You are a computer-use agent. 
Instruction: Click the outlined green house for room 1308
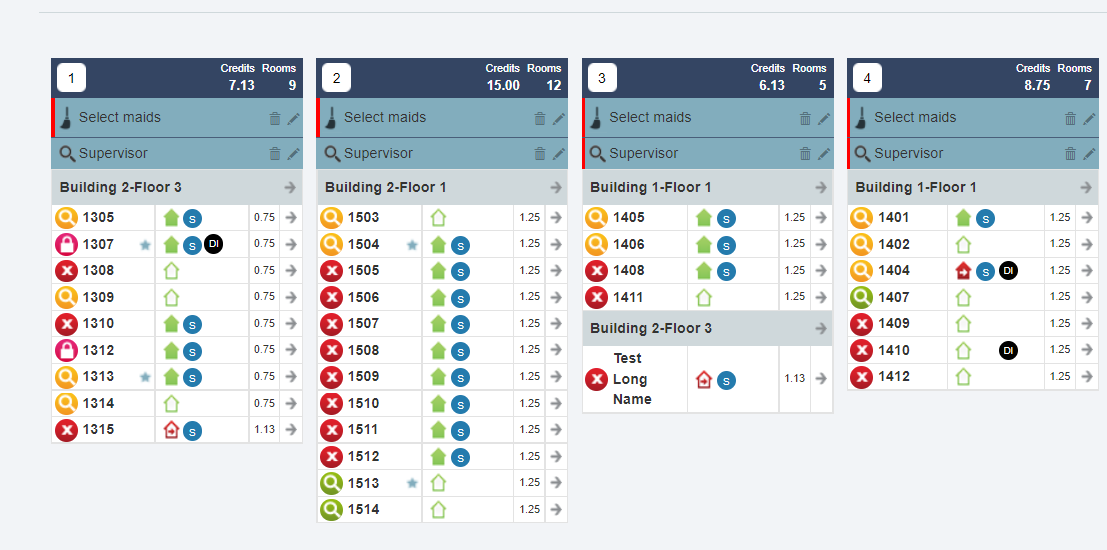(171, 270)
